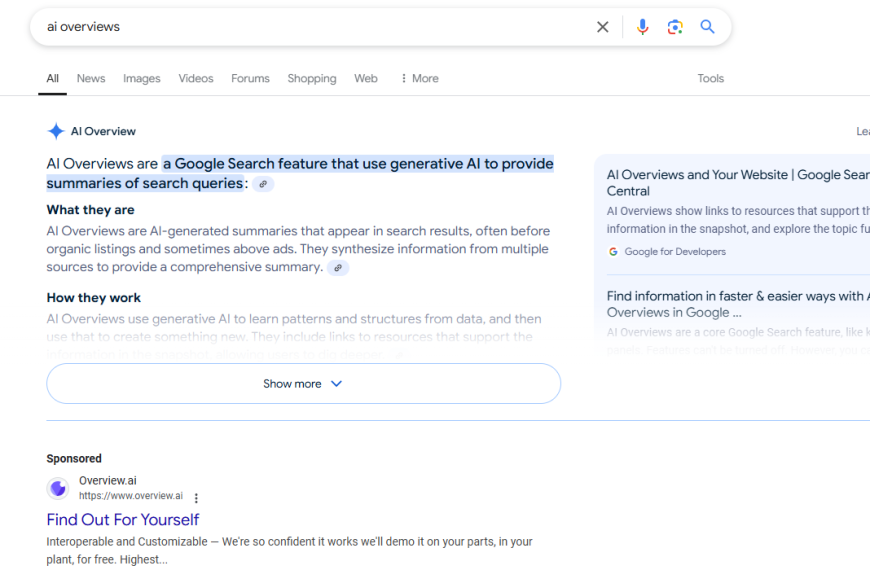Switch to the Web tab

point(366,78)
